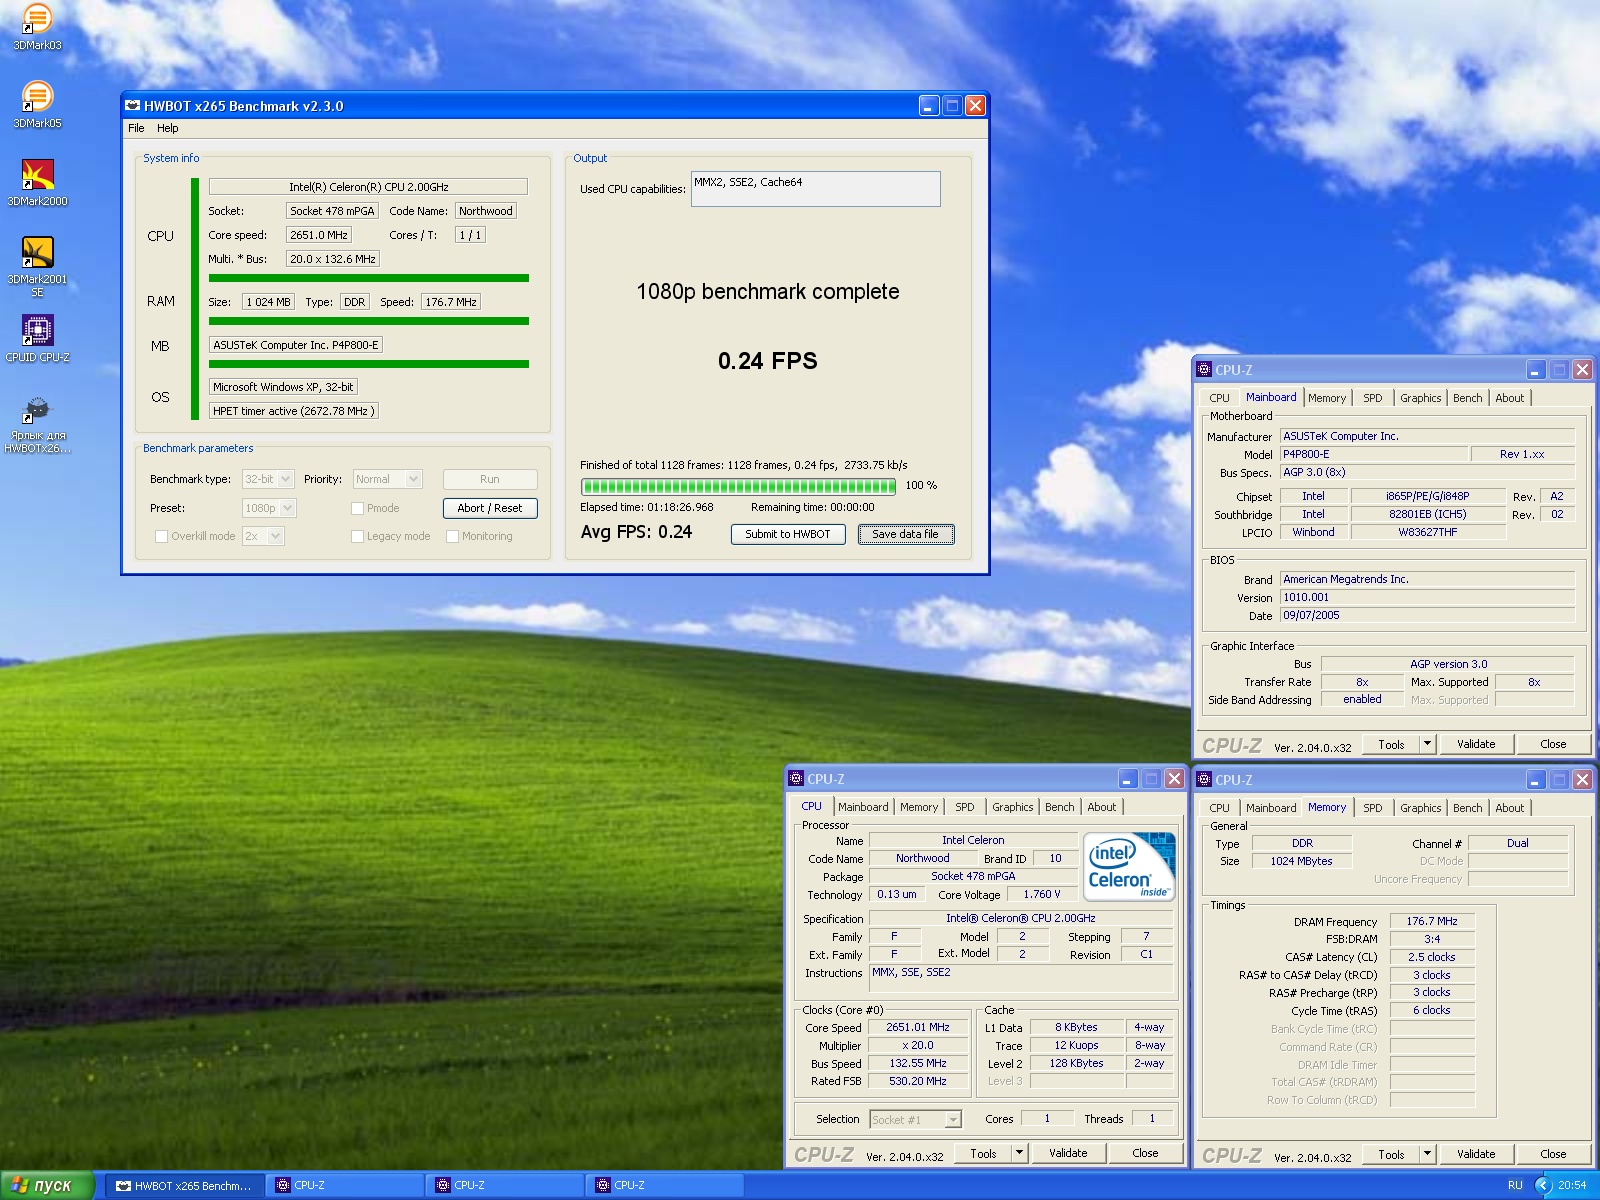Launch 3DMark2000 from the desktop
The height and width of the screenshot is (1200, 1600).
coord(37,183)
